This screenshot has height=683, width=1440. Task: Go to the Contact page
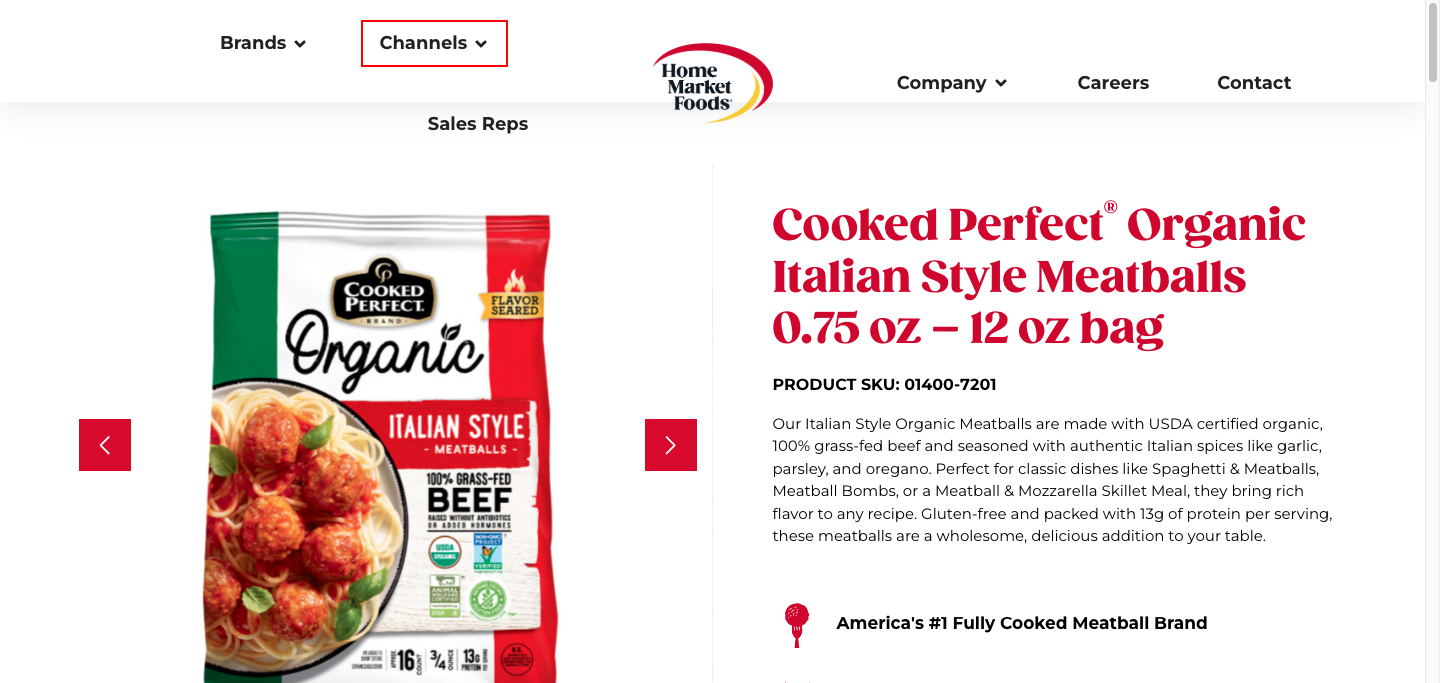(x=1254, y=83)
